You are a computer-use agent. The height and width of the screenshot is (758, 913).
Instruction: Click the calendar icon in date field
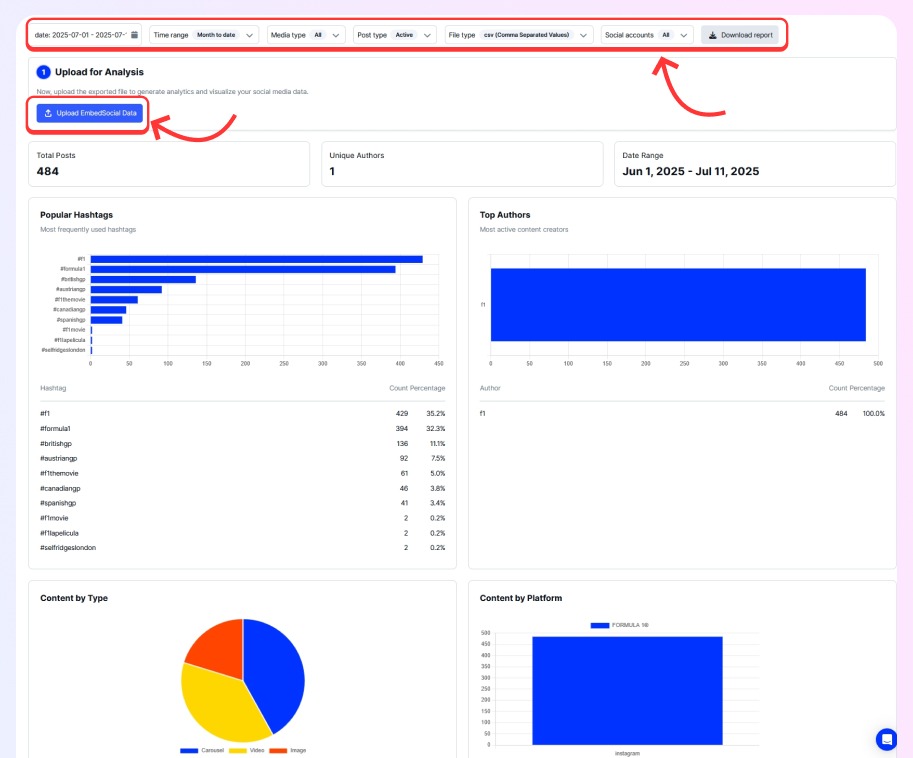pyautogui.click(x=135, y=35)
